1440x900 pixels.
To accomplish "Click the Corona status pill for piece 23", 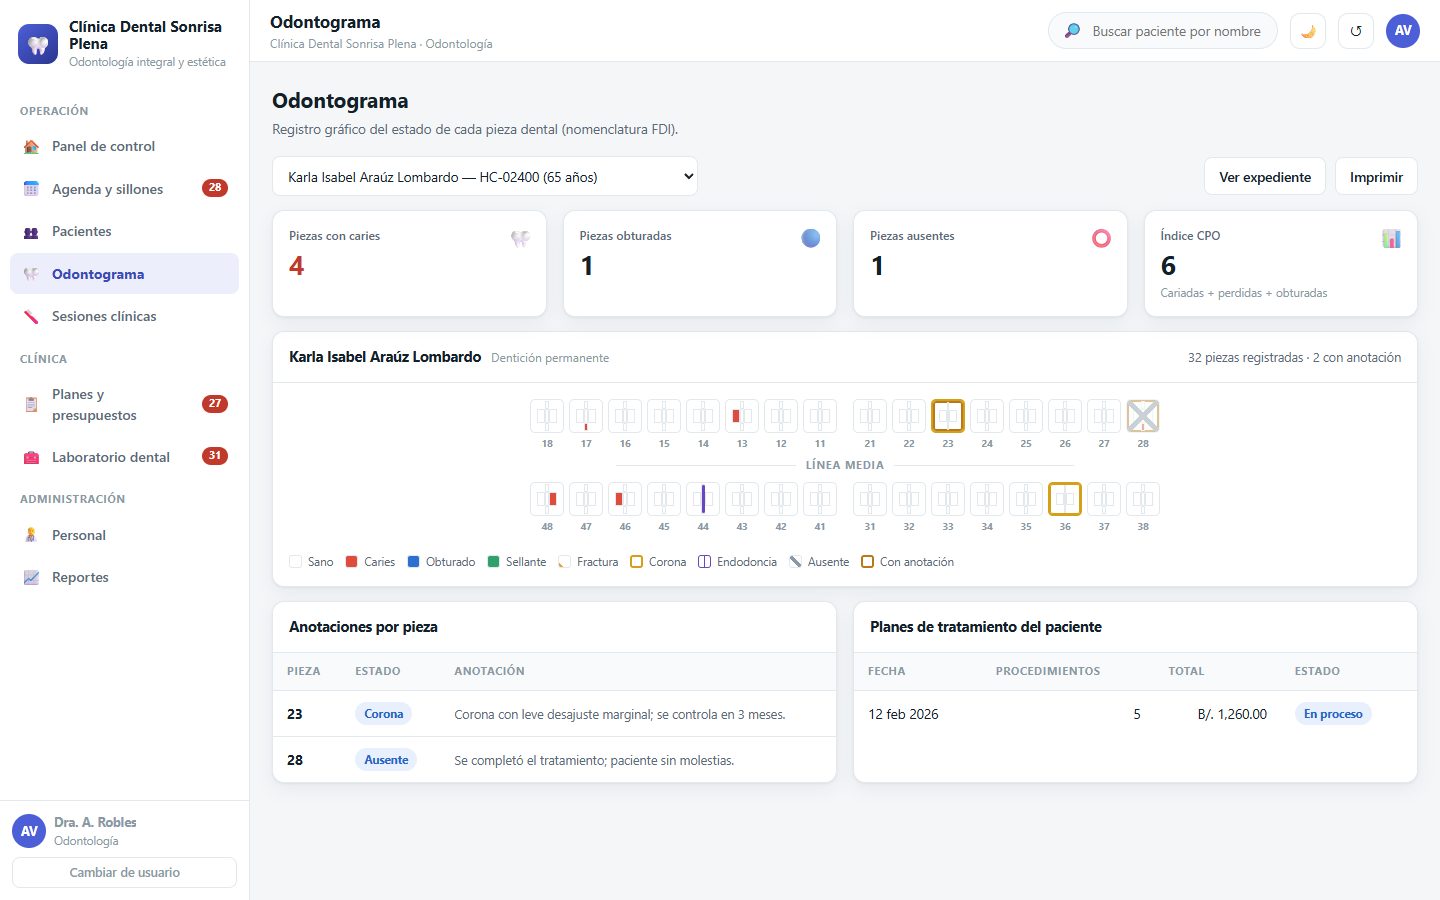I will coord(384,714).
